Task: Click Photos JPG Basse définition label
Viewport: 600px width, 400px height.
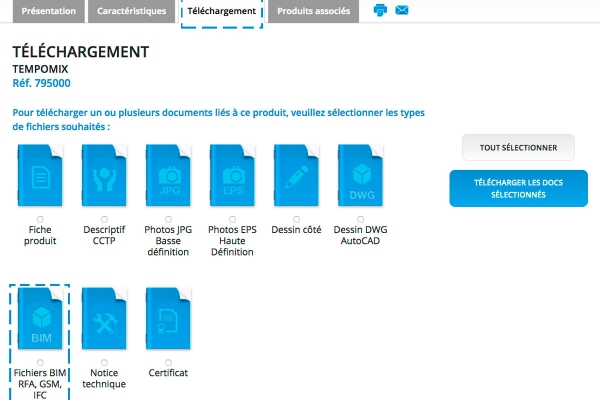Action: click(168, 240)
